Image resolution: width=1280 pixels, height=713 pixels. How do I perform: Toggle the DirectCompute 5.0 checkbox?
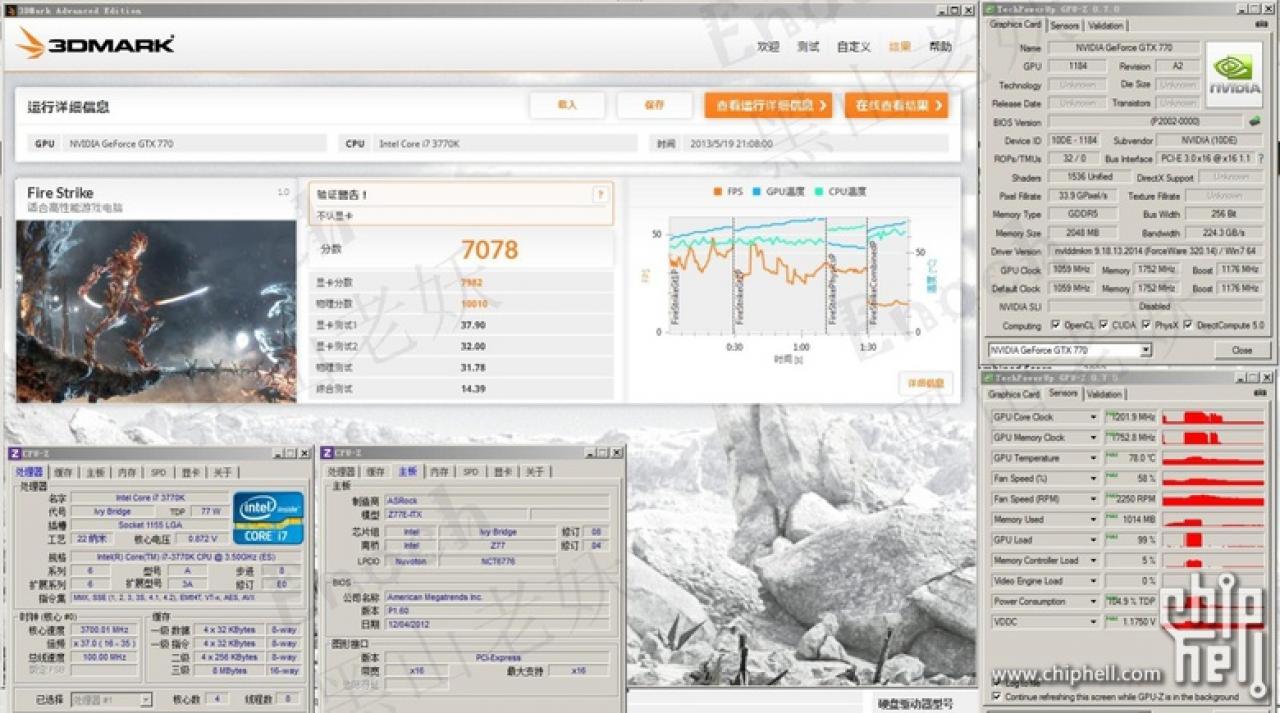tap(1187, 325)
